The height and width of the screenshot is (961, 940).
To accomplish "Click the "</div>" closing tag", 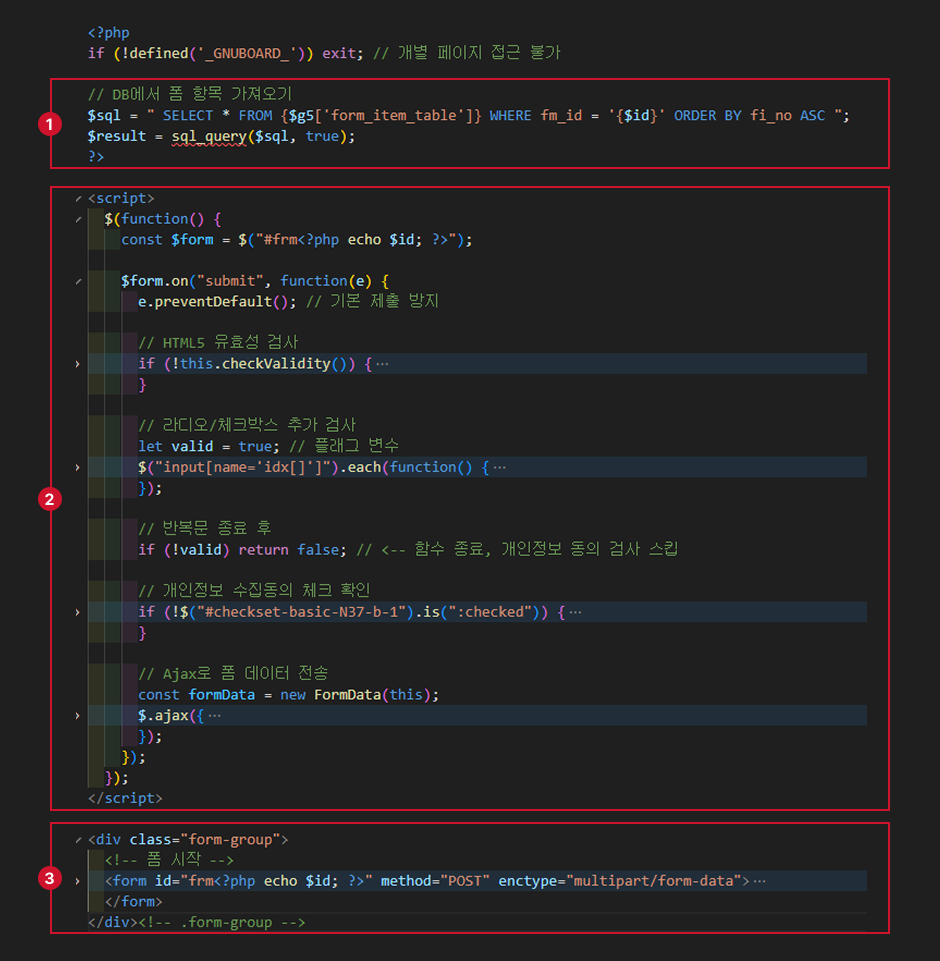I will tap(113, 922).
